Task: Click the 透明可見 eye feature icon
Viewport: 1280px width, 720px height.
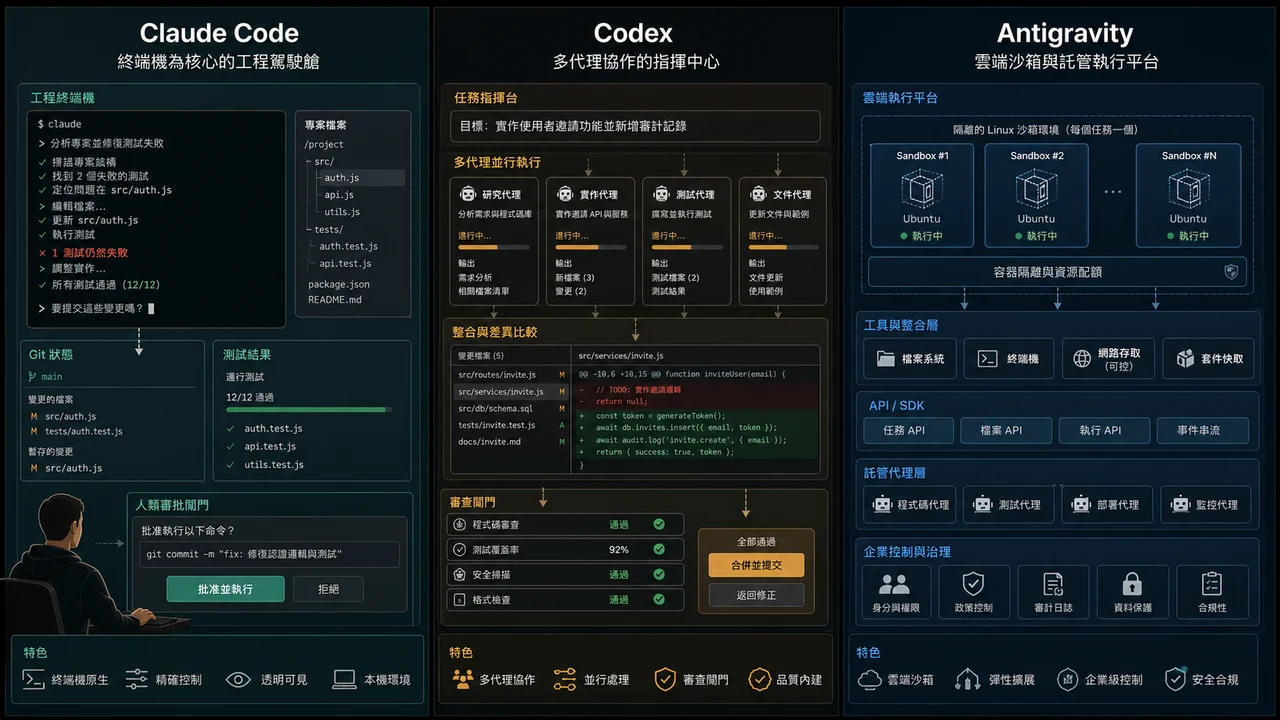Action: pos(238,679)
